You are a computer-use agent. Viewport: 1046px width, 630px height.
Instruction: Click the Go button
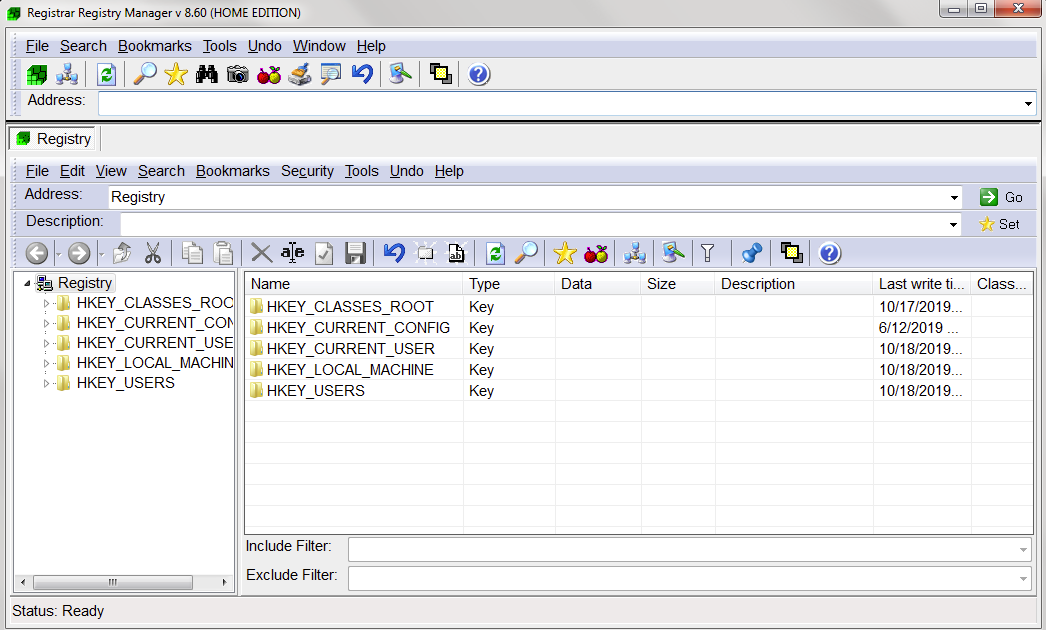pyautogui.click(x=1001, y=198)
